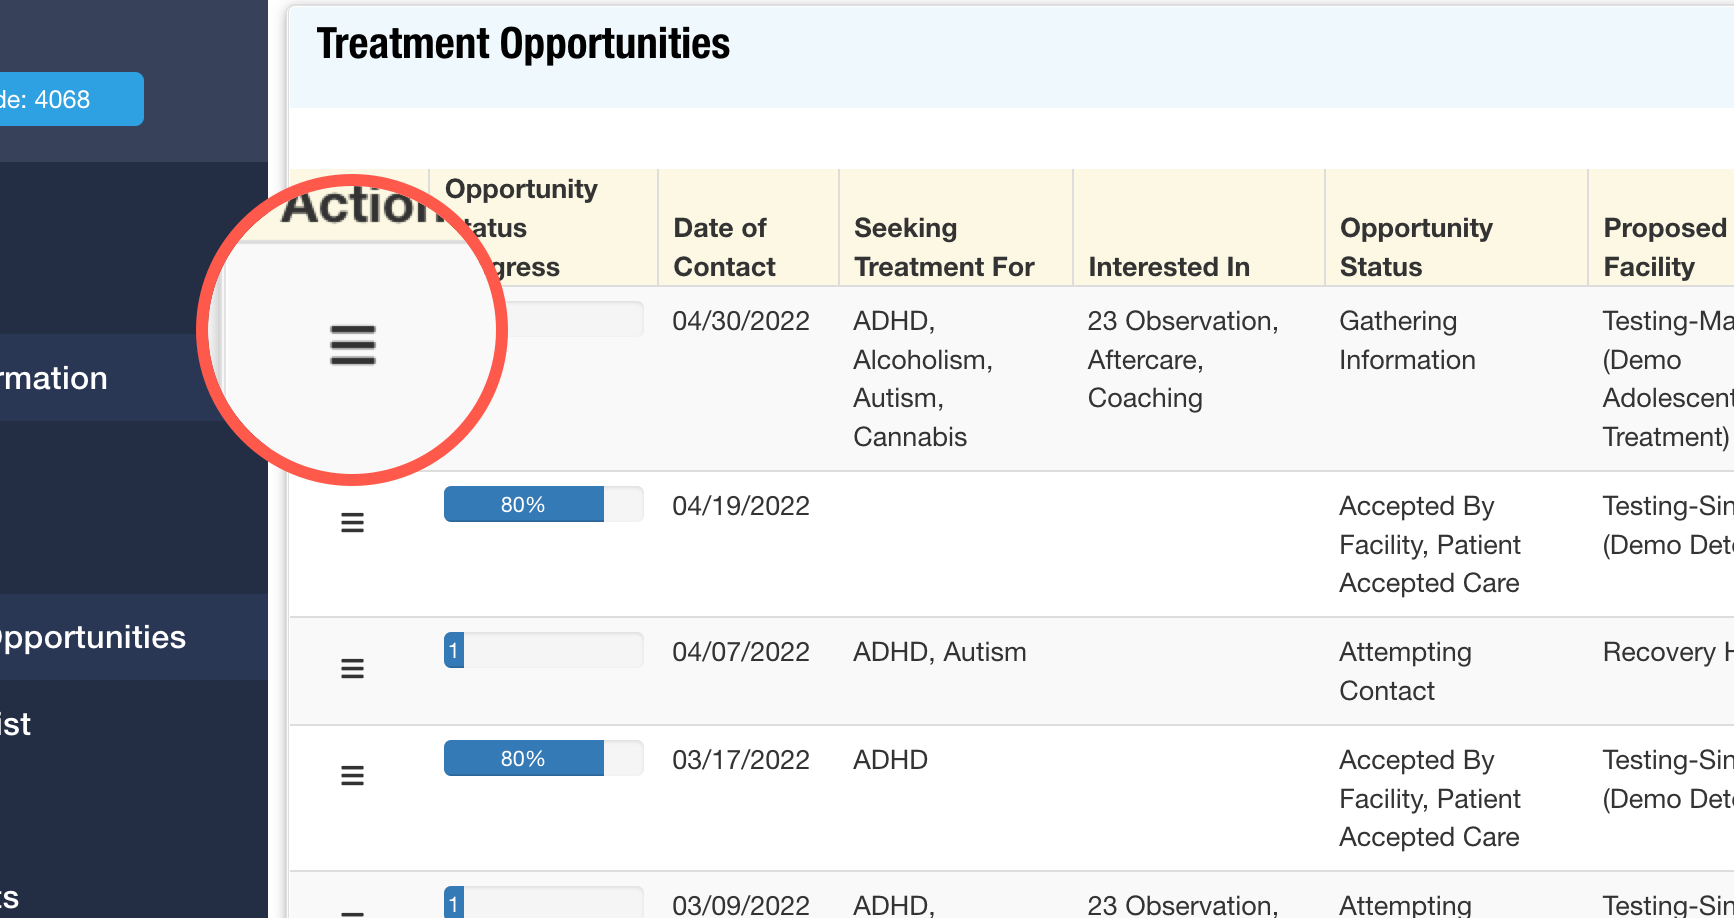
Task: Click the List entry in the sidebar
Action: tap(15, 723)
